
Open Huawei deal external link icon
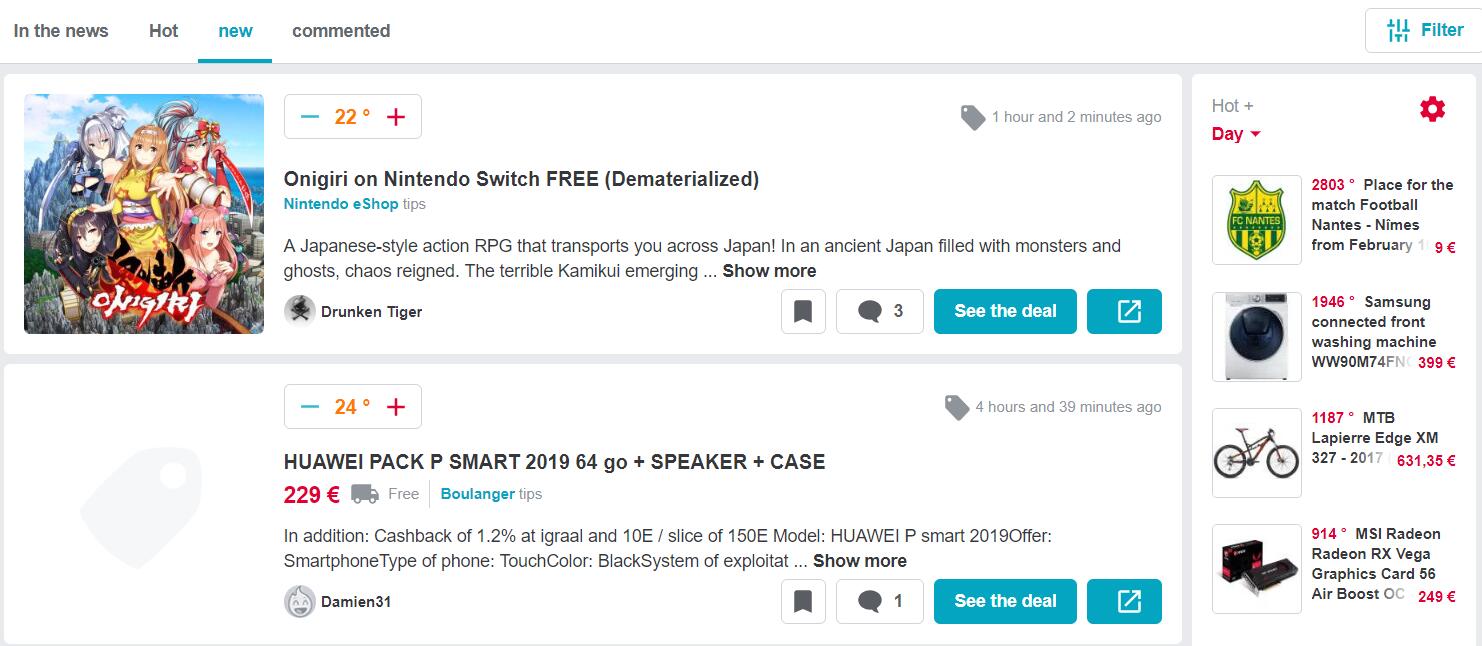(x=1124, y=601)
